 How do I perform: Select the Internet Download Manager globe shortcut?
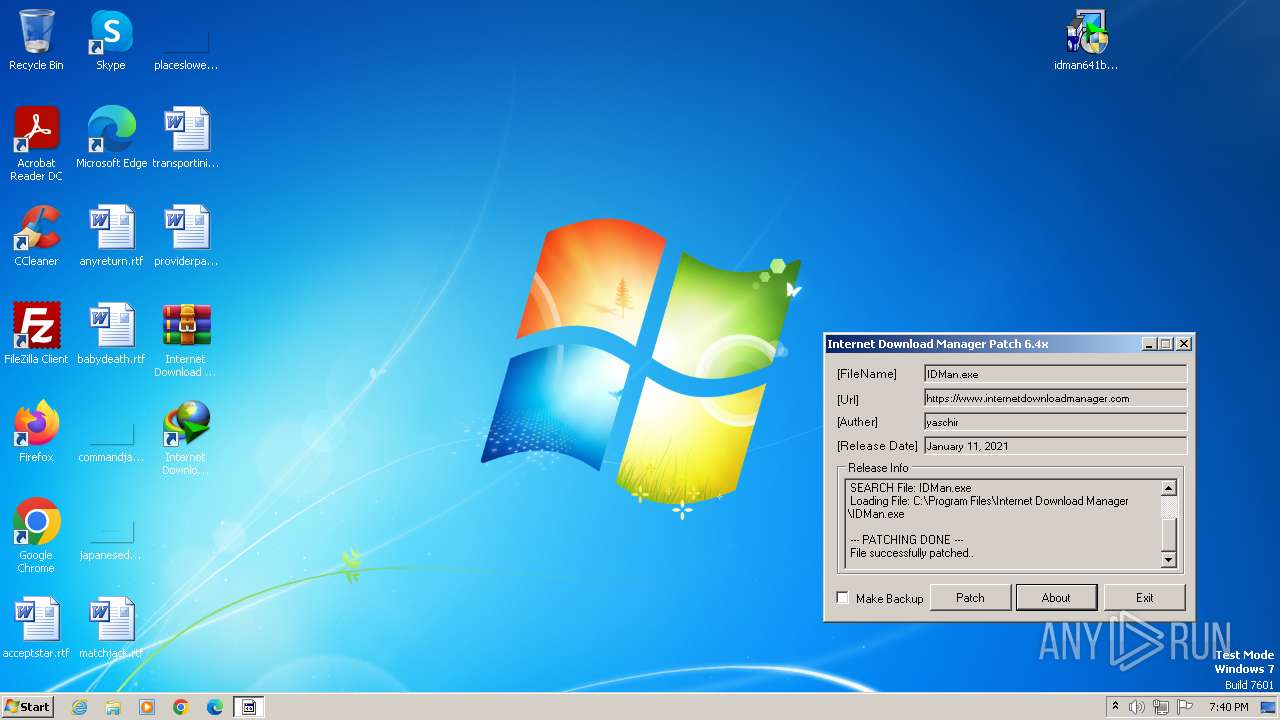coord(186,438)
